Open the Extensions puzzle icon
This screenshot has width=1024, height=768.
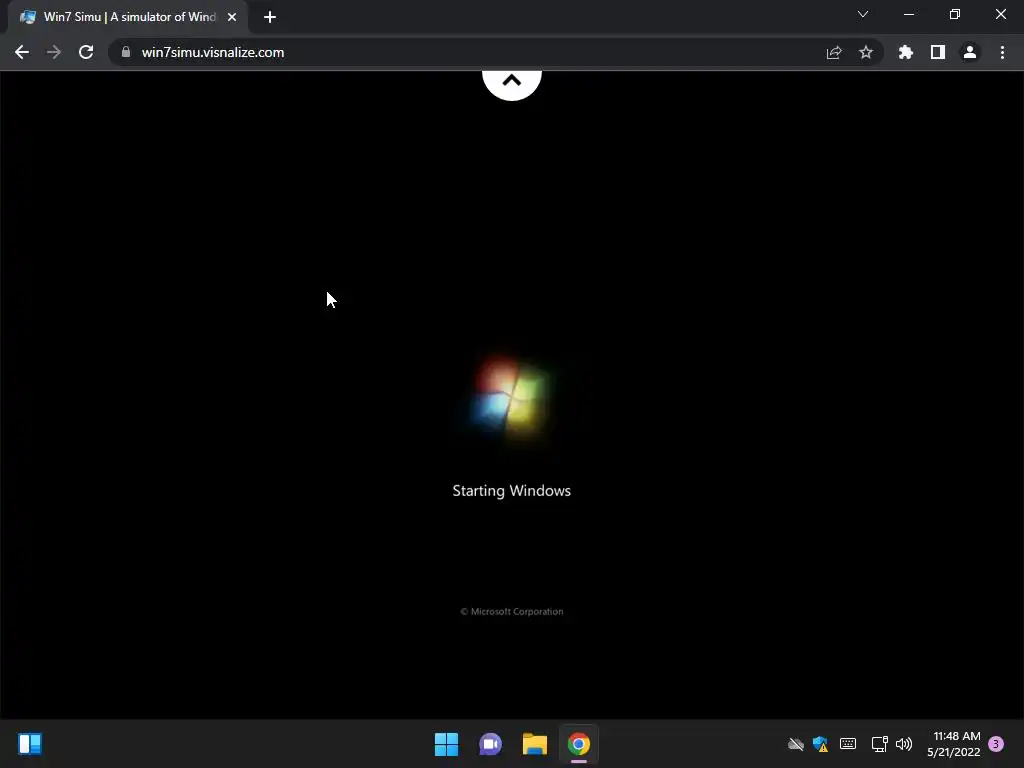[906, 52]
